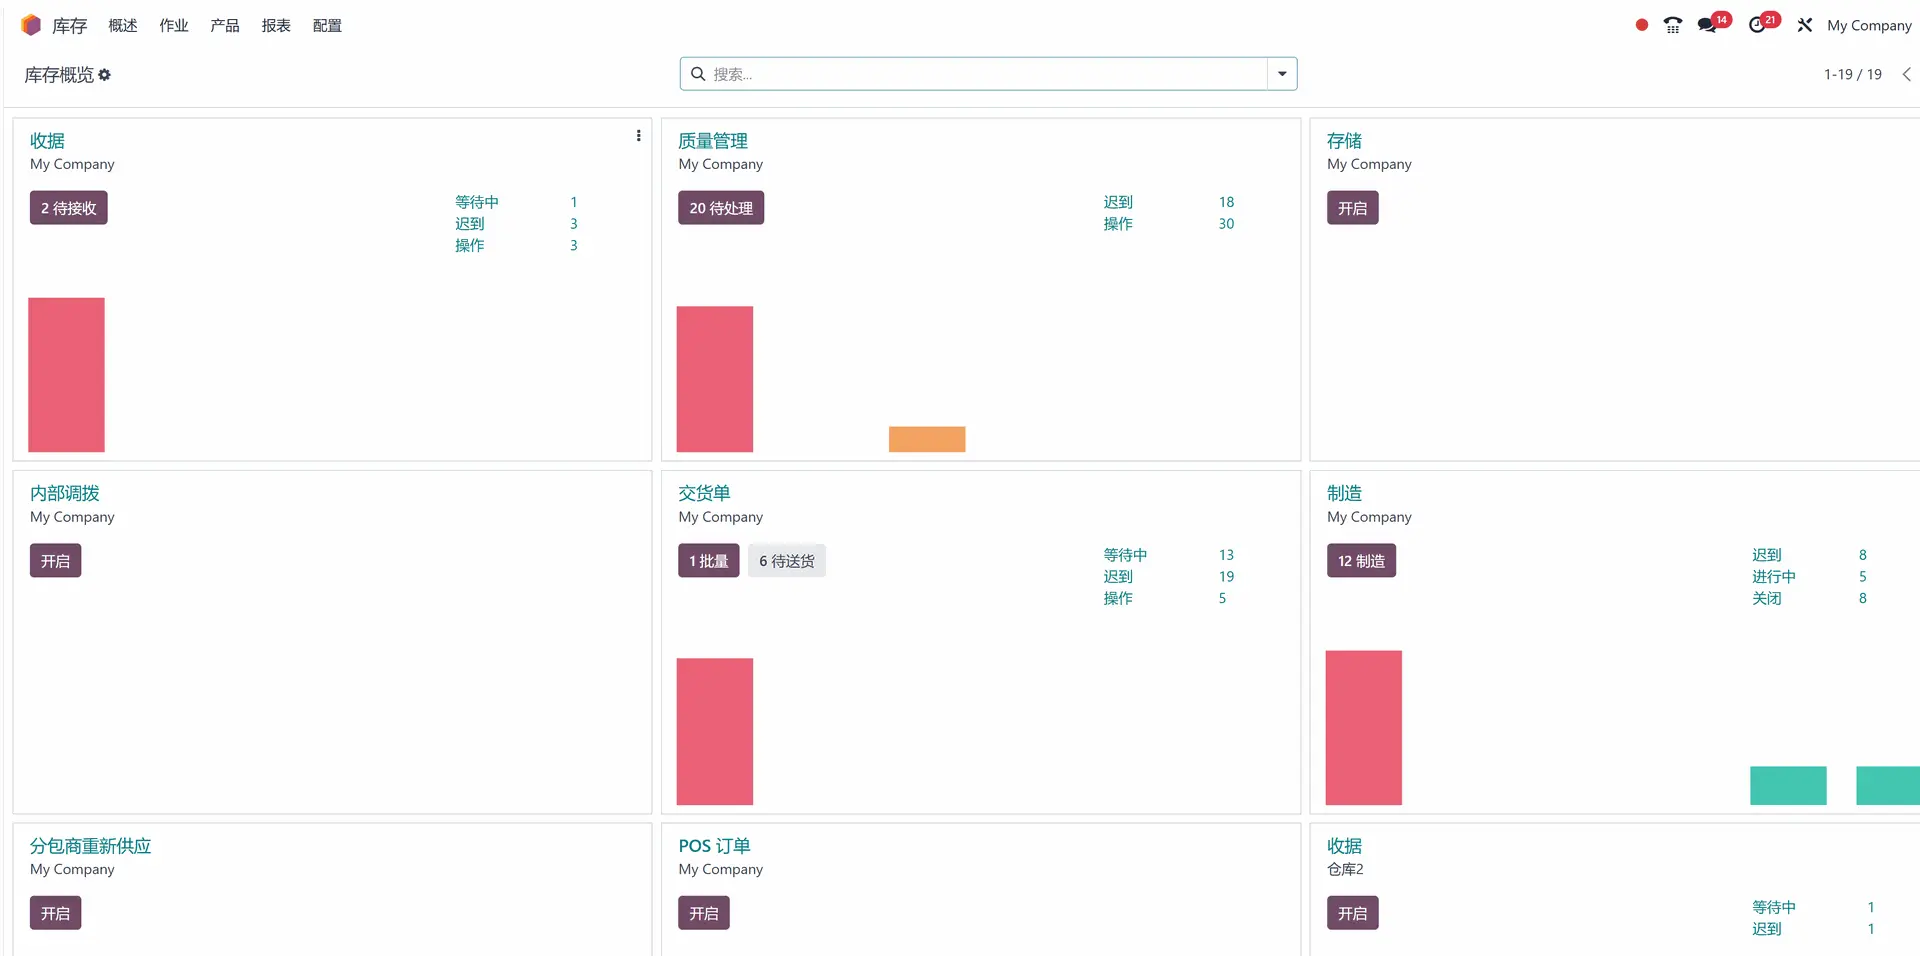The image size is (1920, 956).
Task: Click the 2 待接收 button
Action: pyautogui.click(x=69, y=208)
